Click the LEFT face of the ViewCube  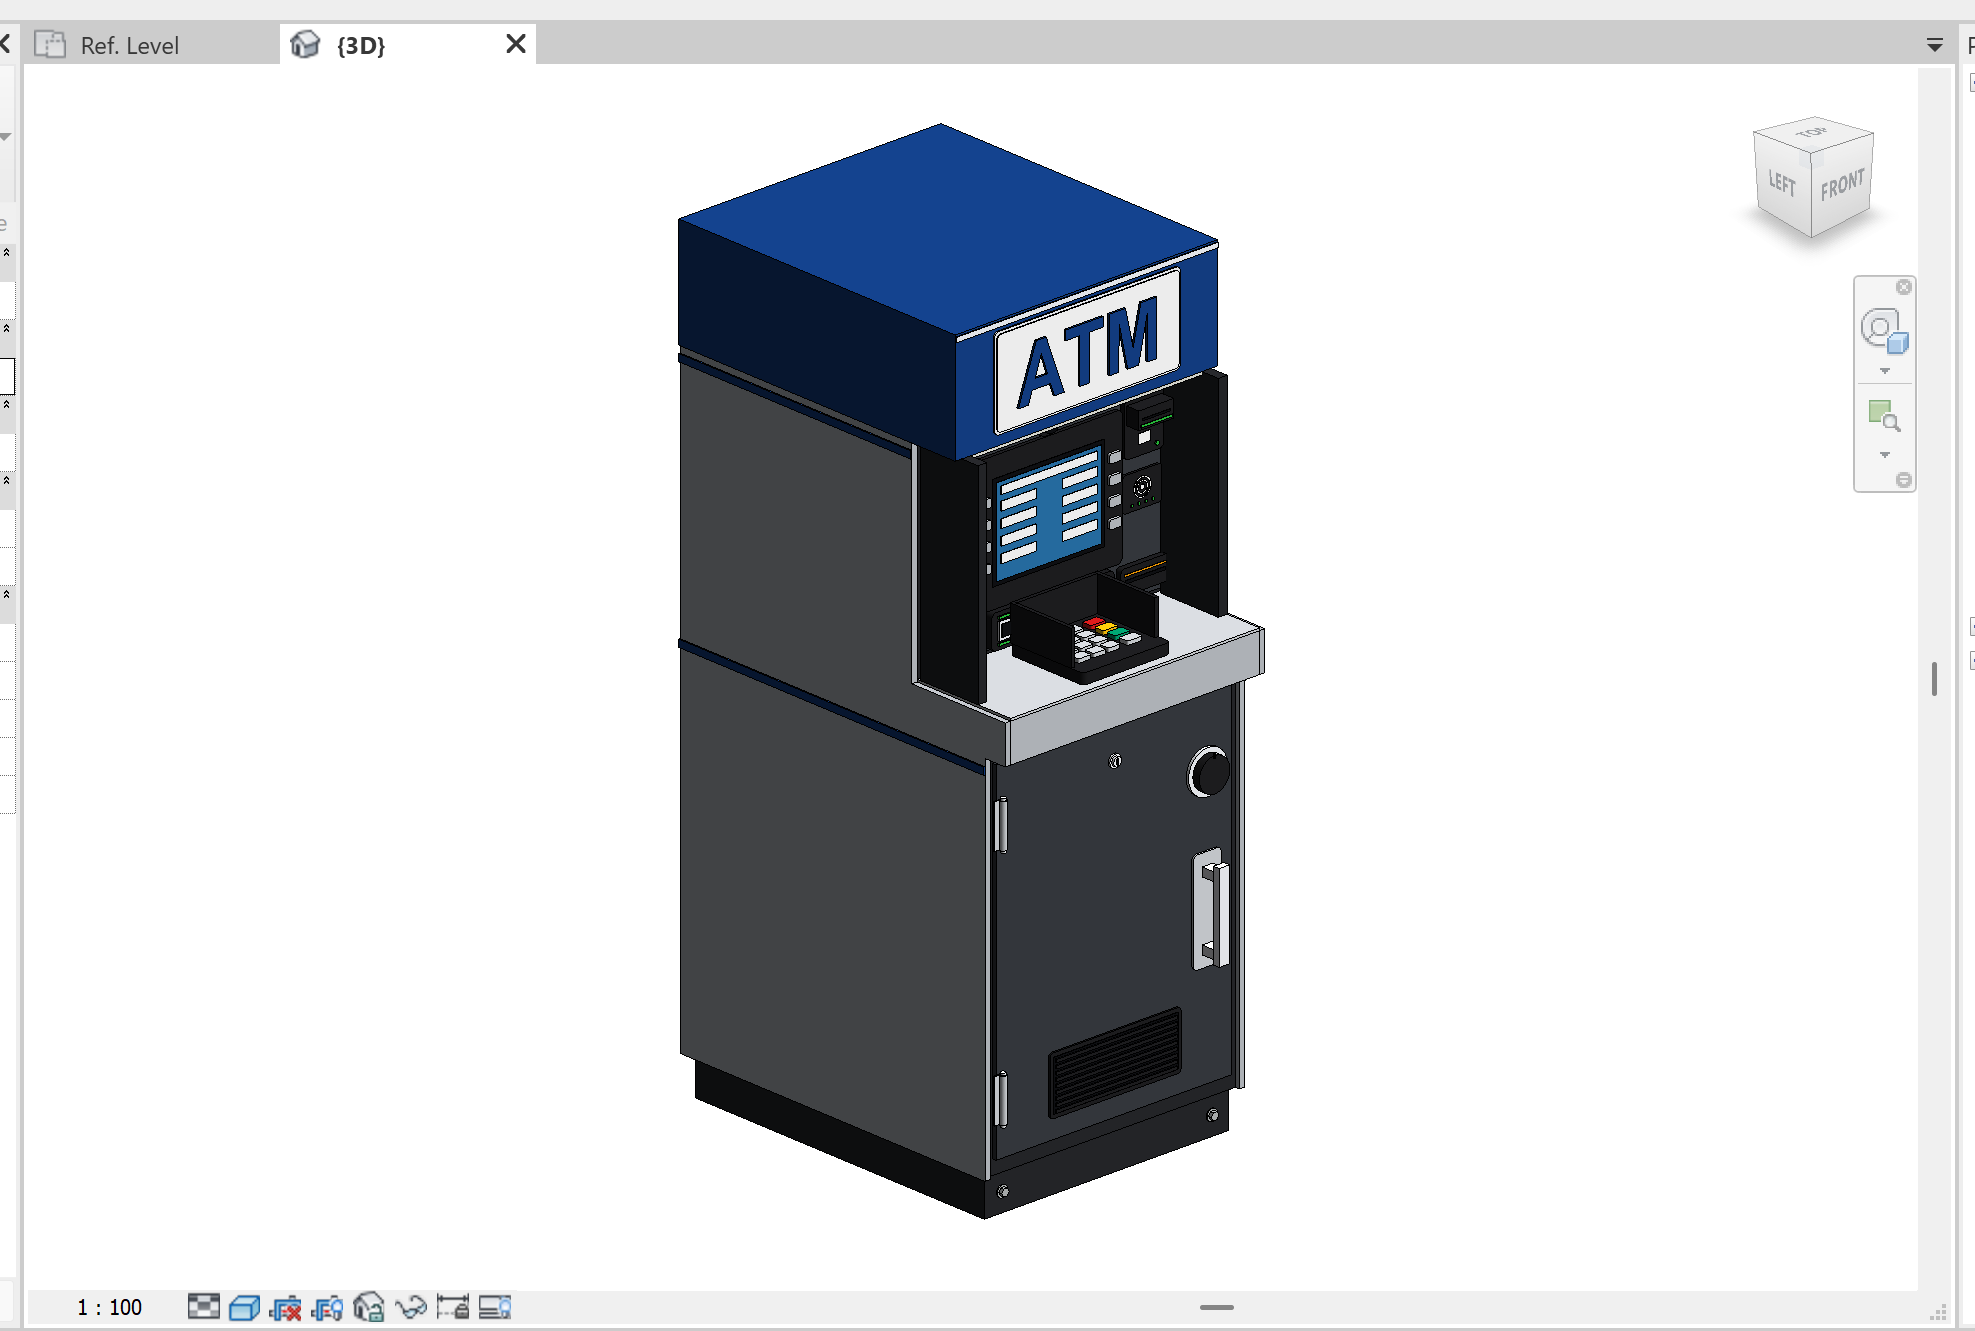click(x=1782, y=182)
